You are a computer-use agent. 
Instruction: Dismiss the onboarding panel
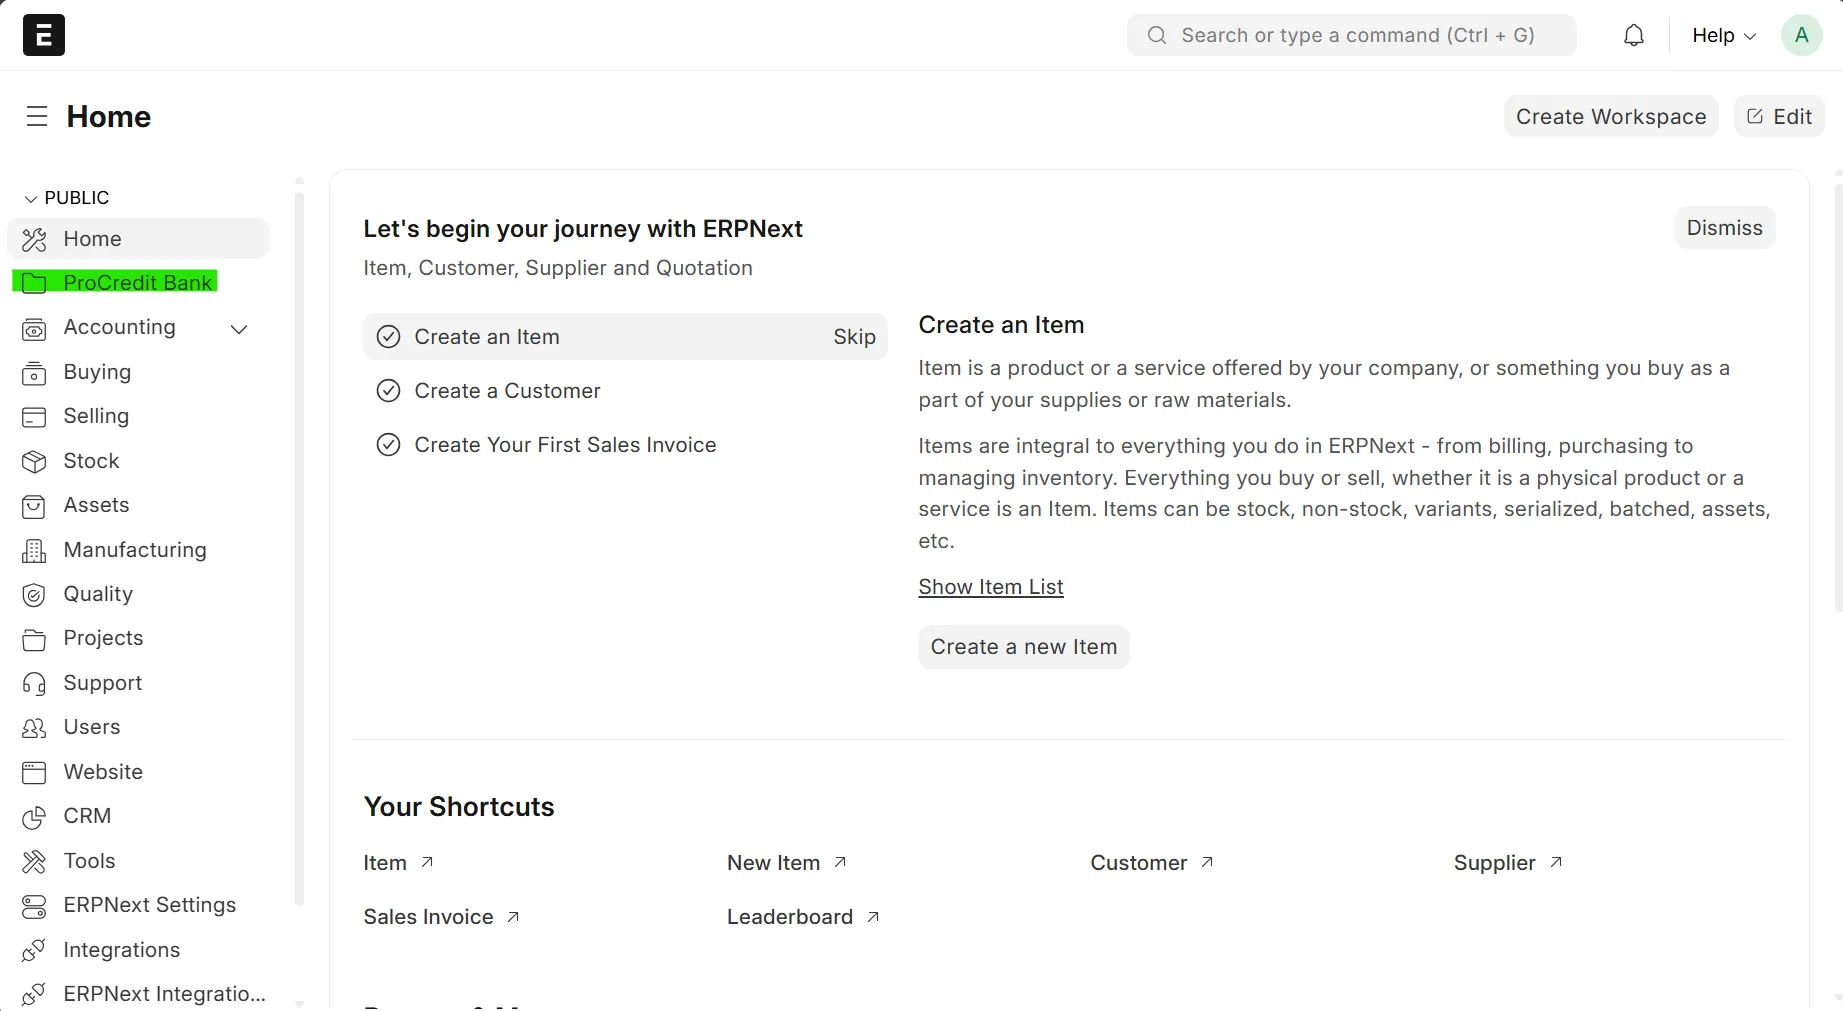click(x=1725, y=228)
